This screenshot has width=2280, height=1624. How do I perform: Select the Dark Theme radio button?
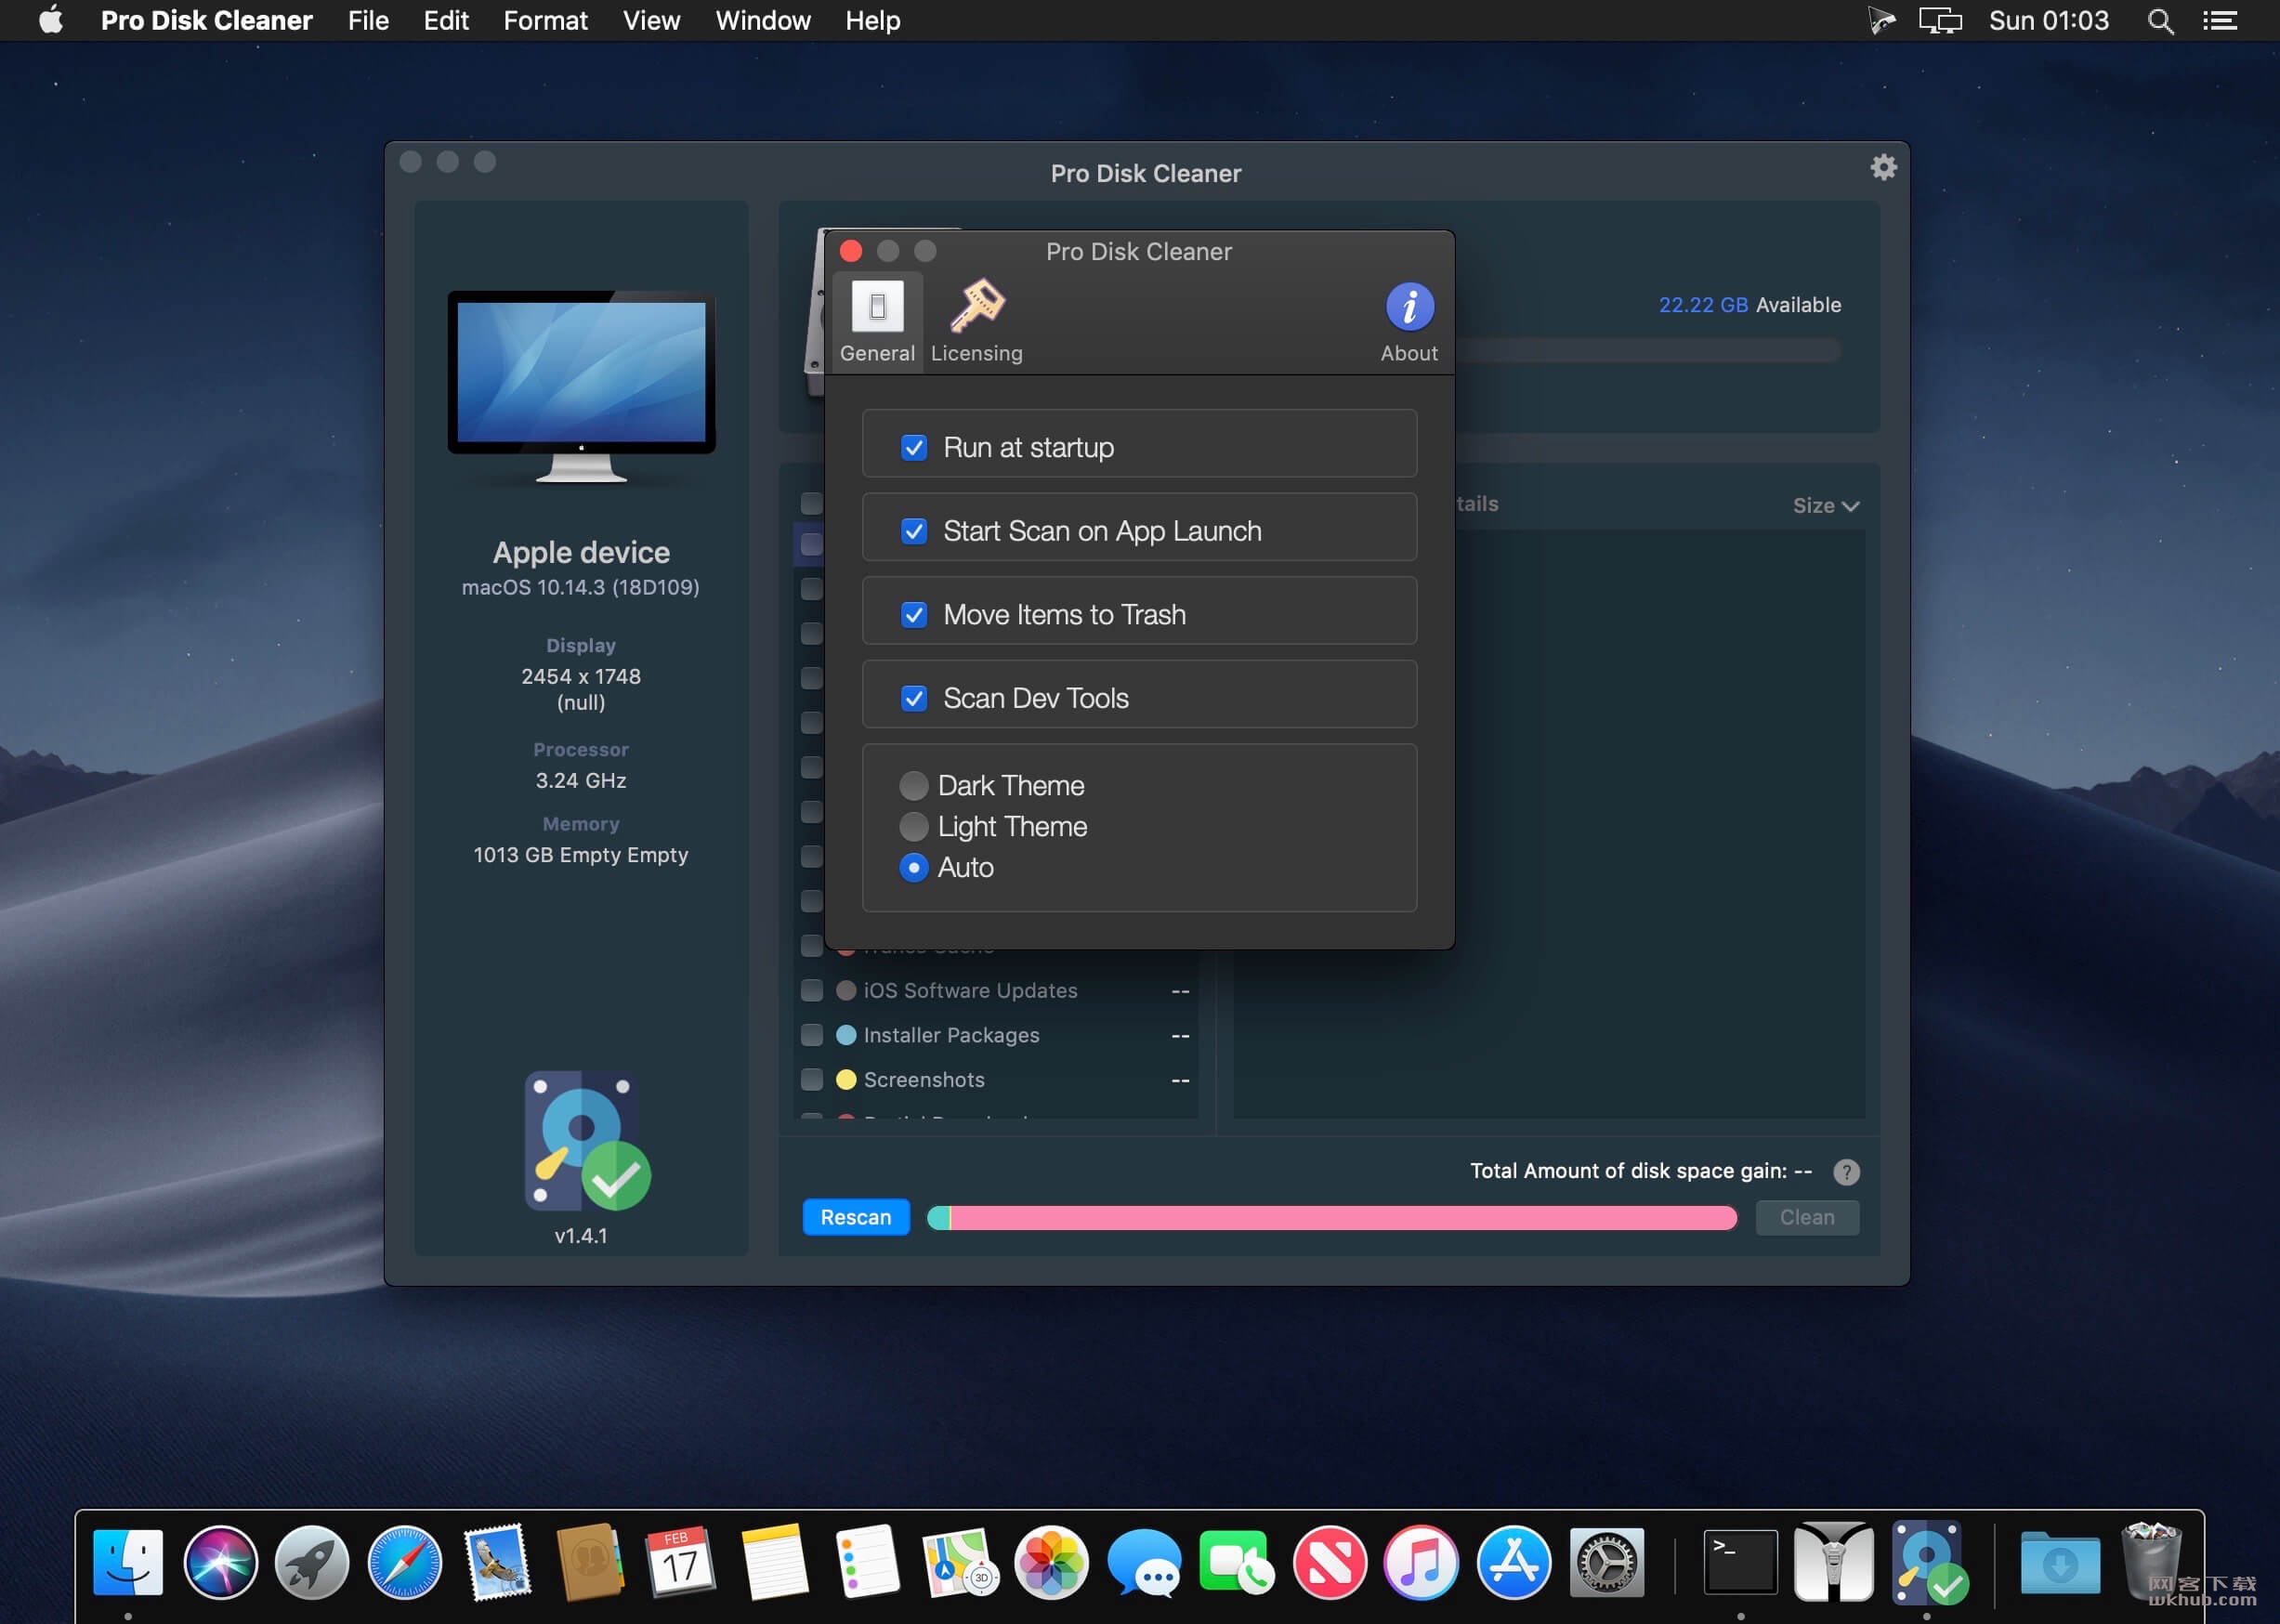tap(913, 785)
